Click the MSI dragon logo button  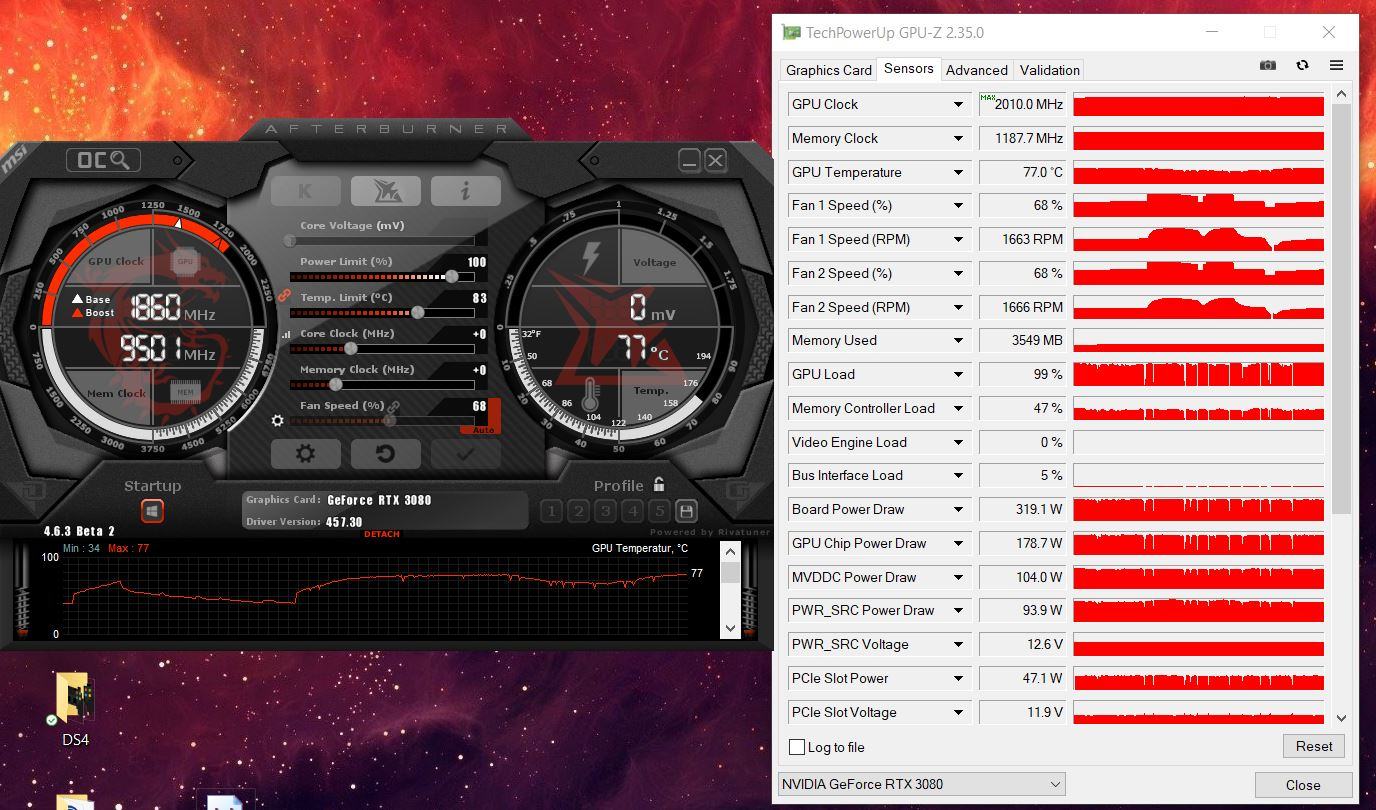pyautogui.click(x=385, y=190)
